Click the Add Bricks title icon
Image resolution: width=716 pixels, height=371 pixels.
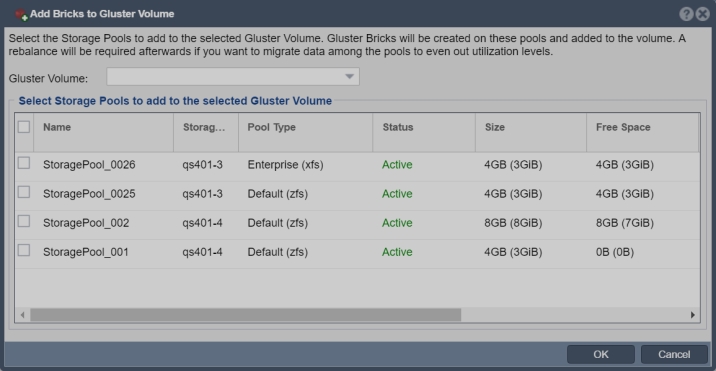click(21, 15)
